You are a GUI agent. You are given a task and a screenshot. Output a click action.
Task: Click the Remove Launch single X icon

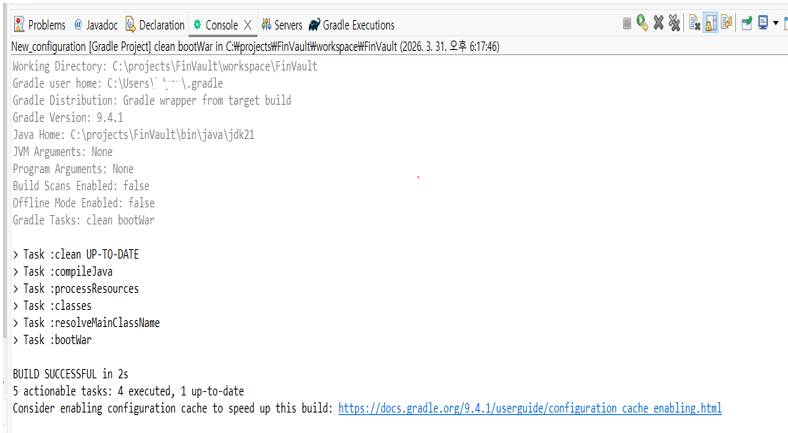click(x=658, y=23)
